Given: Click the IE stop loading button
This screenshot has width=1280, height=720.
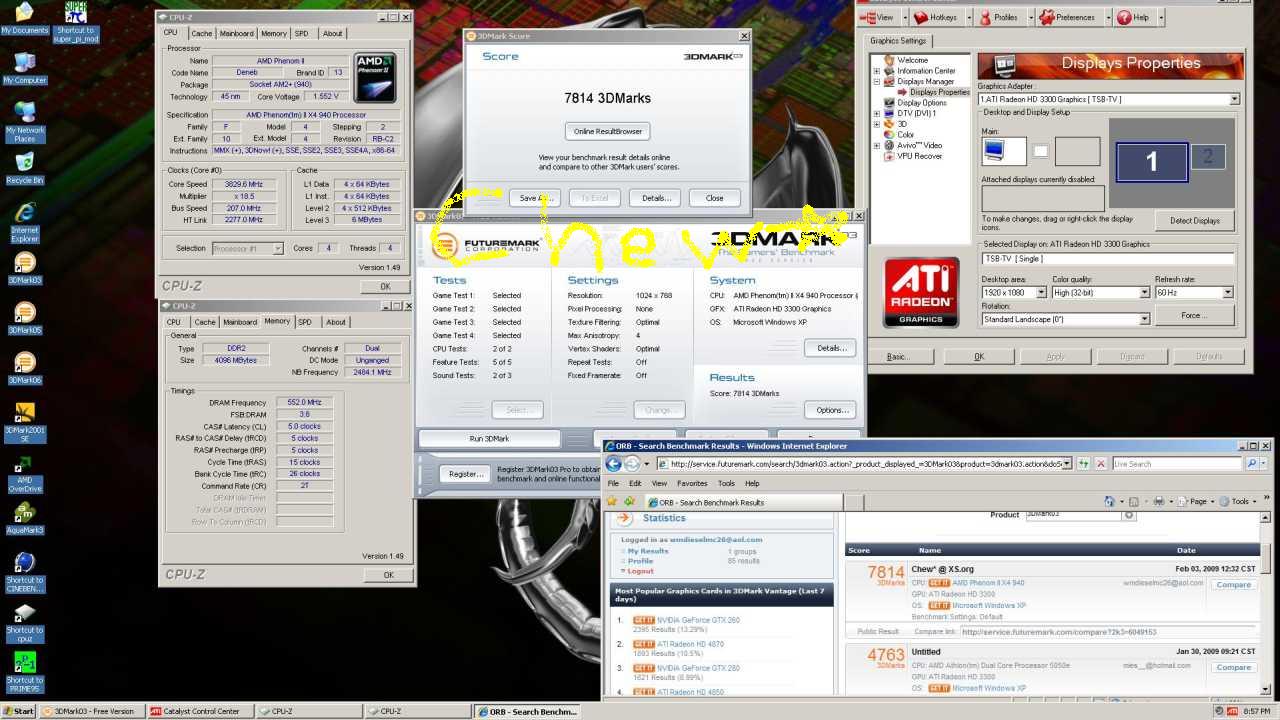Looking at the screenshot, I should pyautogui.click(x=1101, y=464).
